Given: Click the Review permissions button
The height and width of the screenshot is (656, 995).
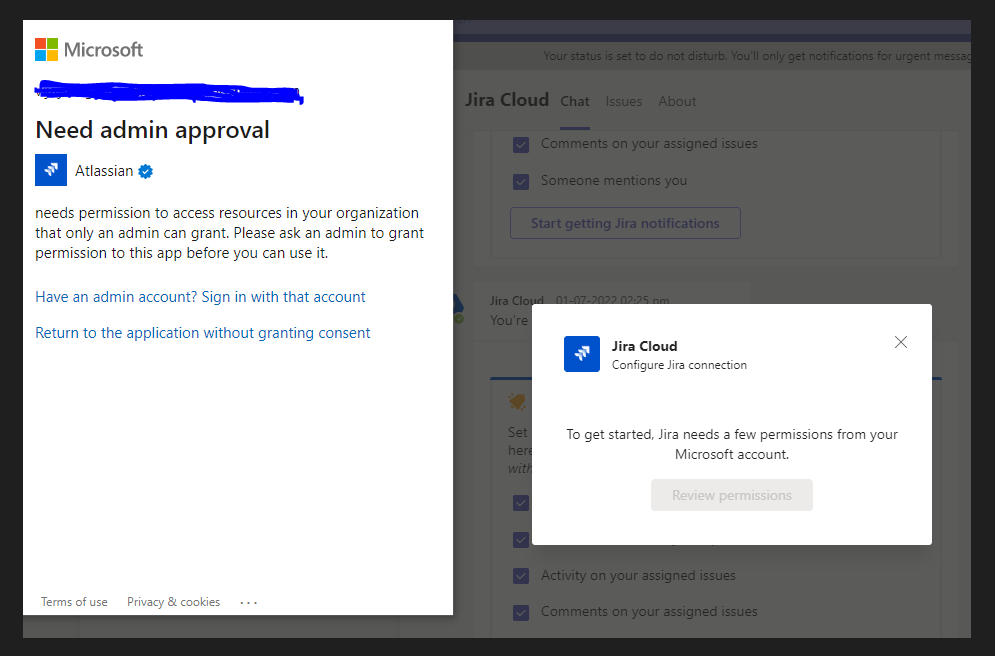Looking at the screenshot, I should [x=732, y=495].
